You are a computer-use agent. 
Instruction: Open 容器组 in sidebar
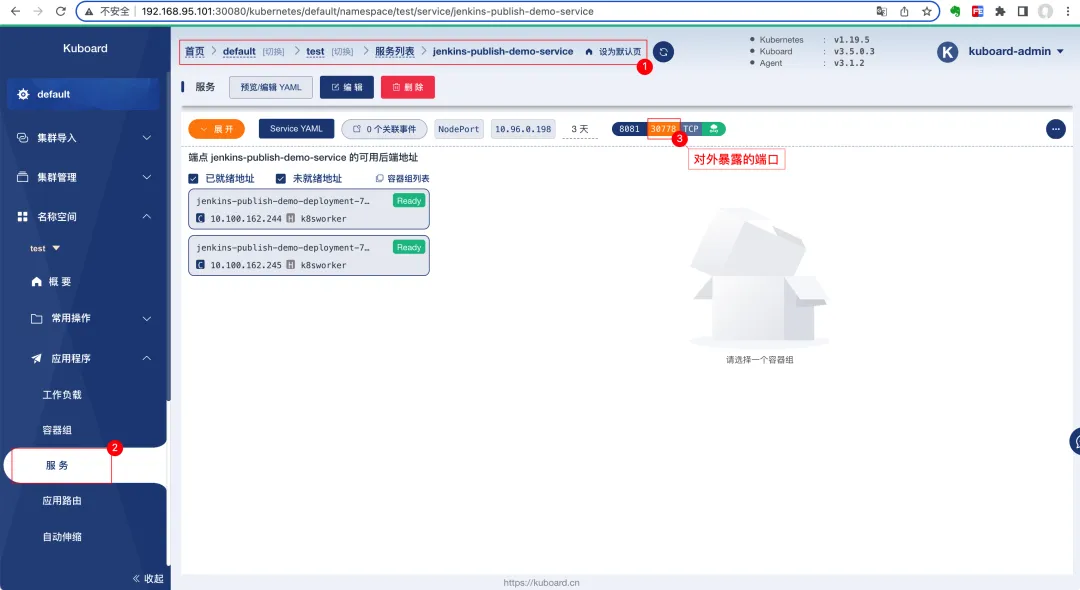coord(57,430)
